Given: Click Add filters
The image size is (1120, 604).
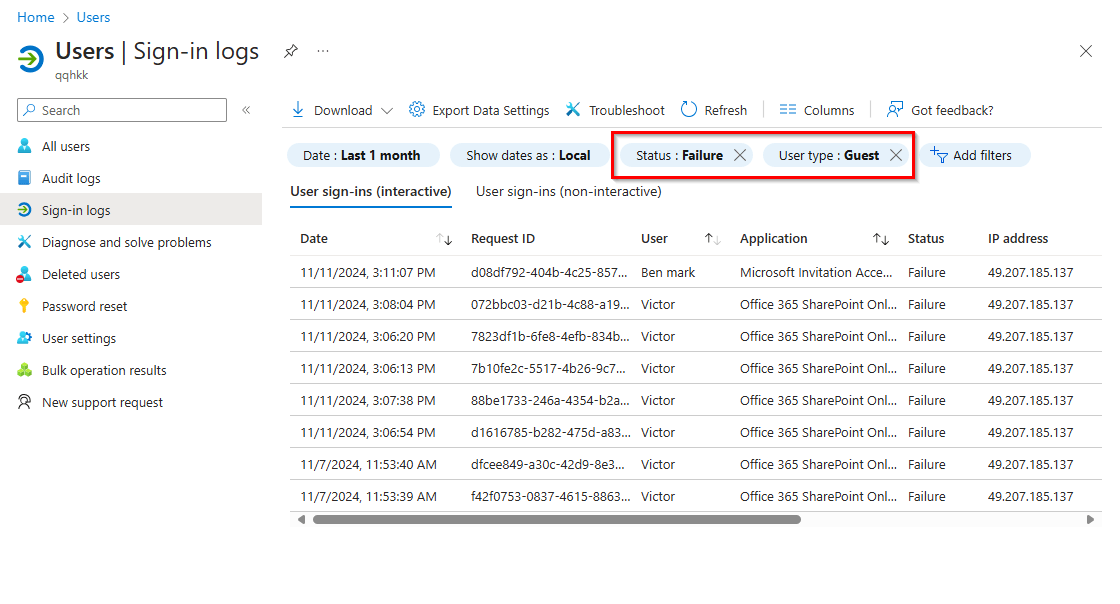Looking at the screenshot, I should point(976,155).
